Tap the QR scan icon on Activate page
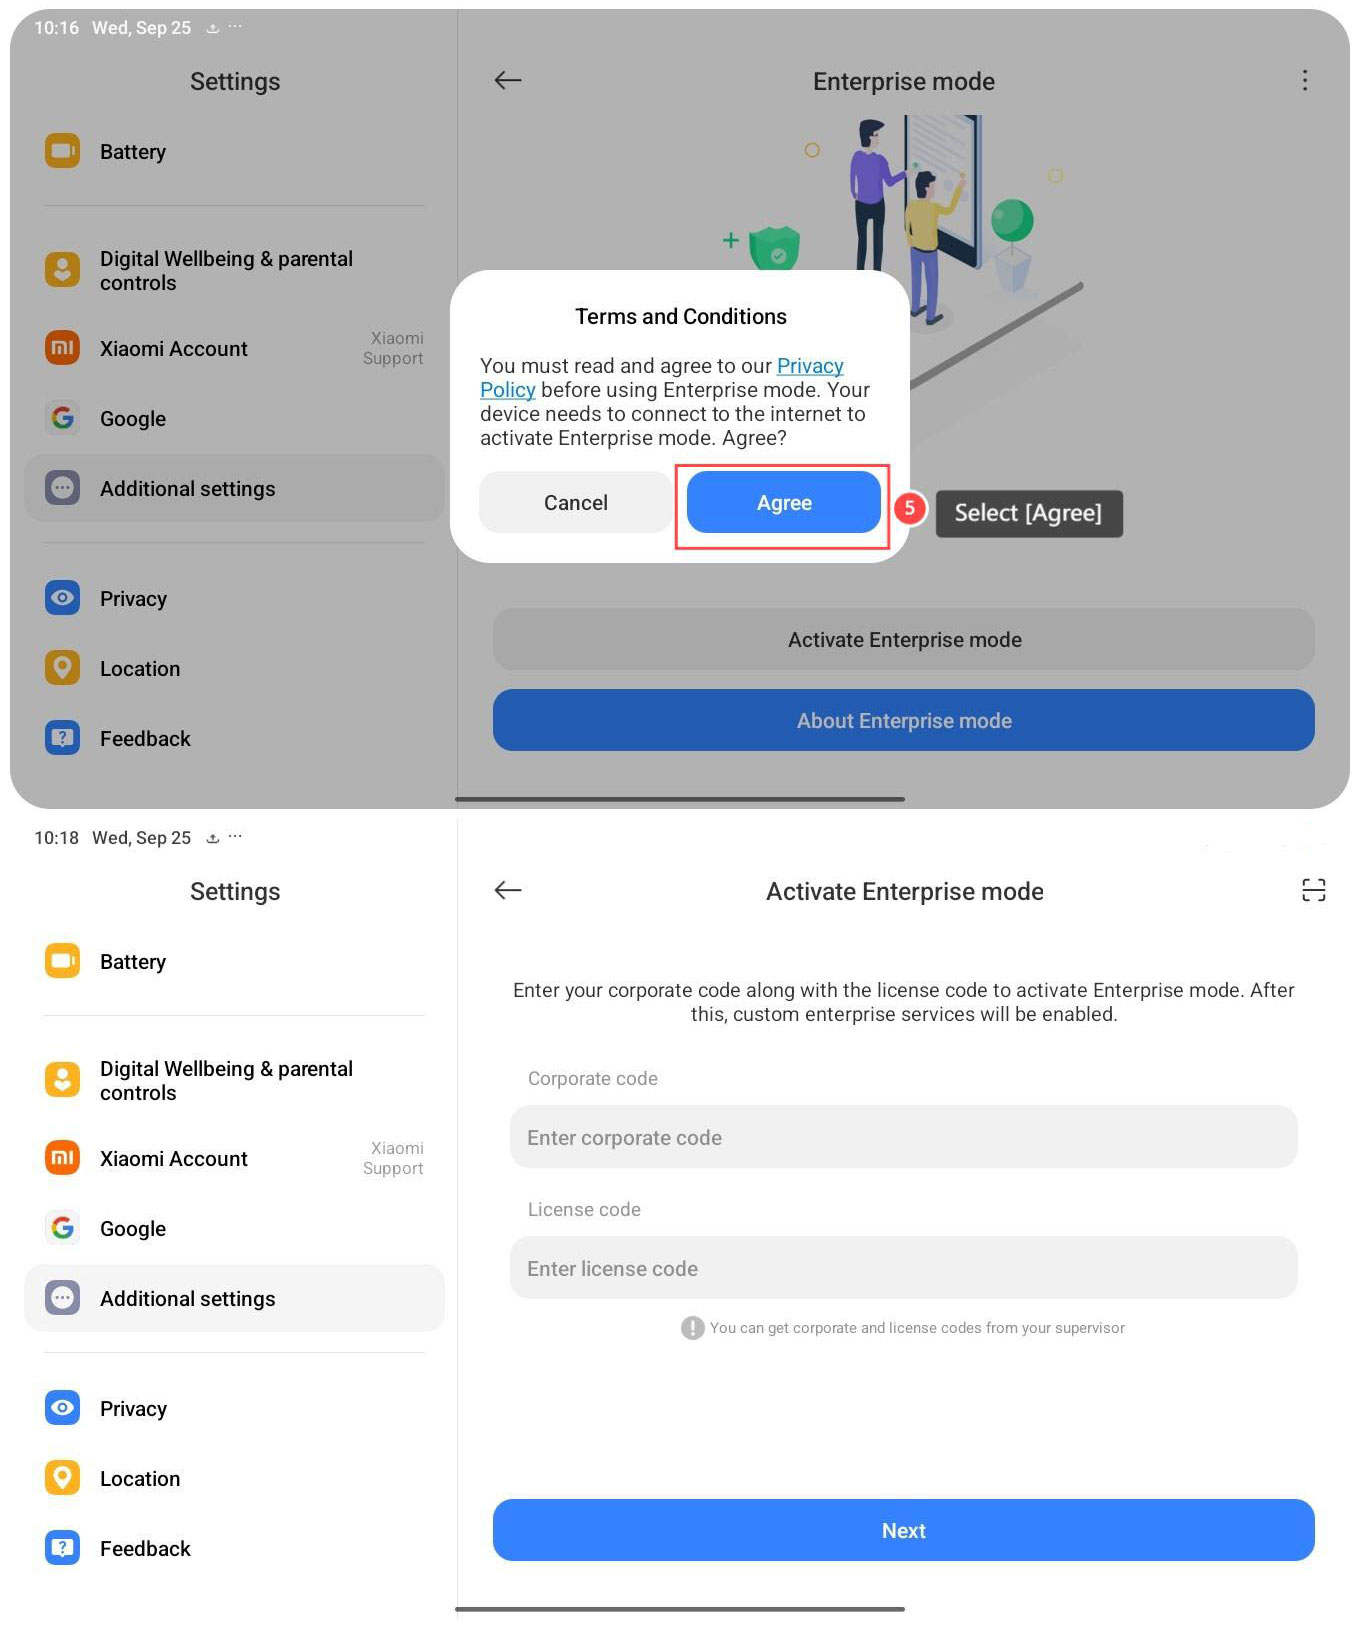 point(1313,890)
